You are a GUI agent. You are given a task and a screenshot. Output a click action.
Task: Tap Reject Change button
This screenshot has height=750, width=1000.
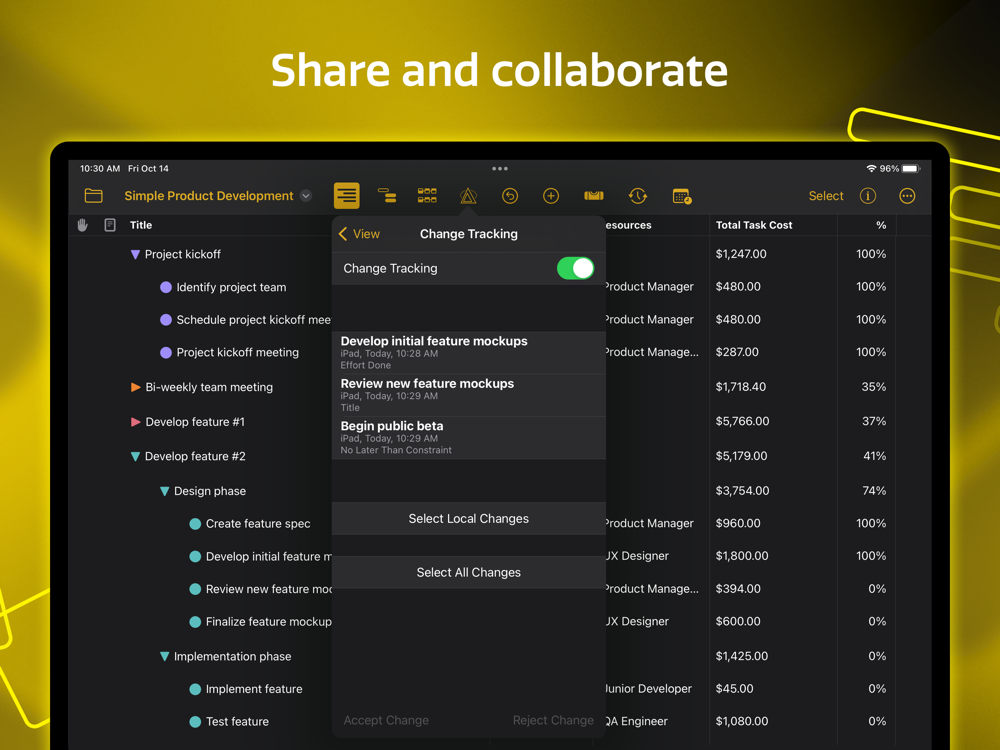(x=553, y=720)
